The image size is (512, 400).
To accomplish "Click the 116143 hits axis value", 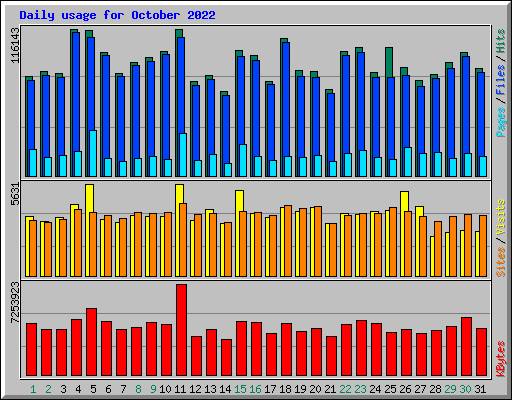I will [x=15, y=45].
